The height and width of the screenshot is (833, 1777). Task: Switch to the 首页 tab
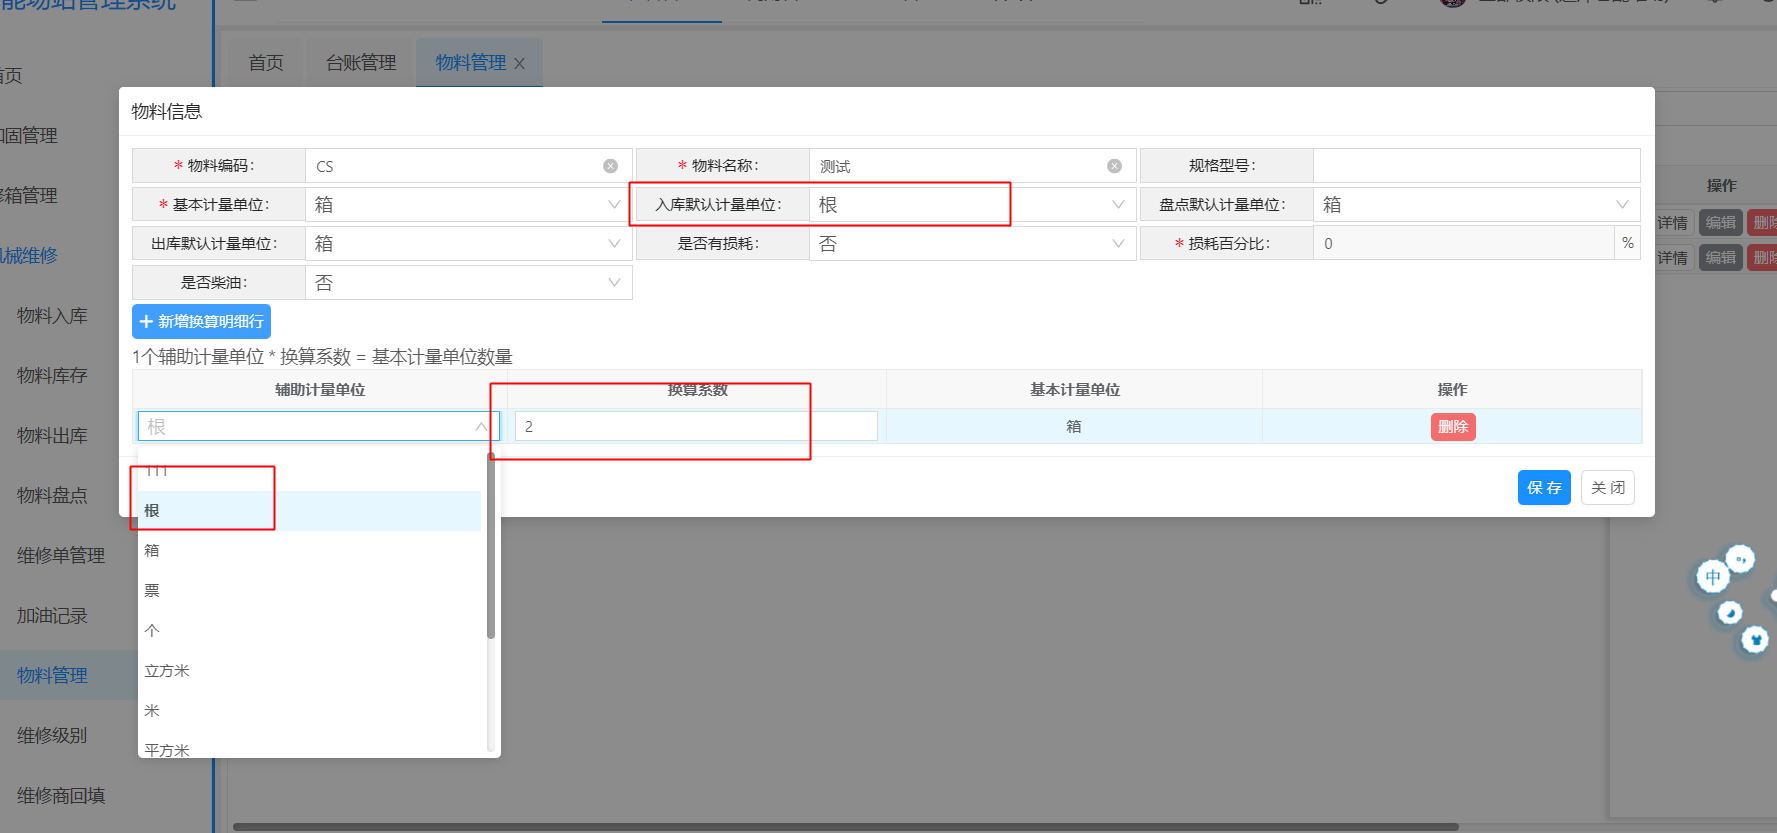[266, 63]
